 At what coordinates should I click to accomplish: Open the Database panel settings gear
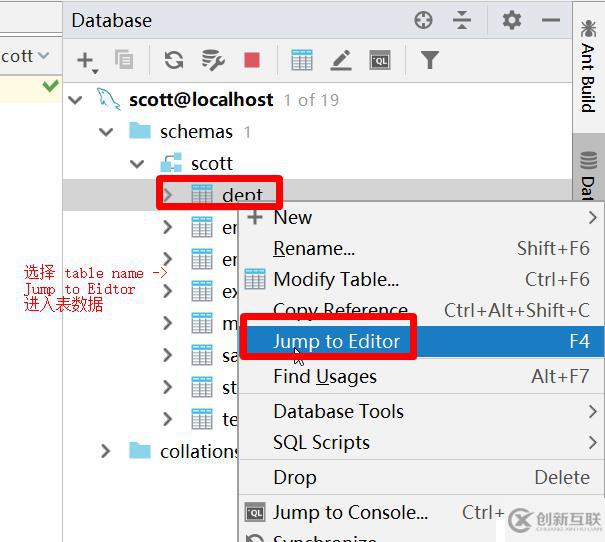(x=512, y=20)
